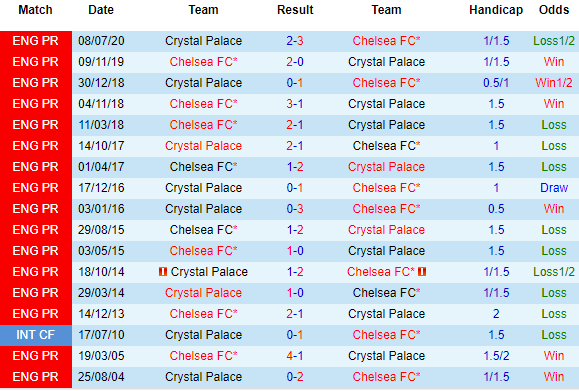Click the Handicap column header
This screenshot has width=579, height=391.
pos(496,10)
